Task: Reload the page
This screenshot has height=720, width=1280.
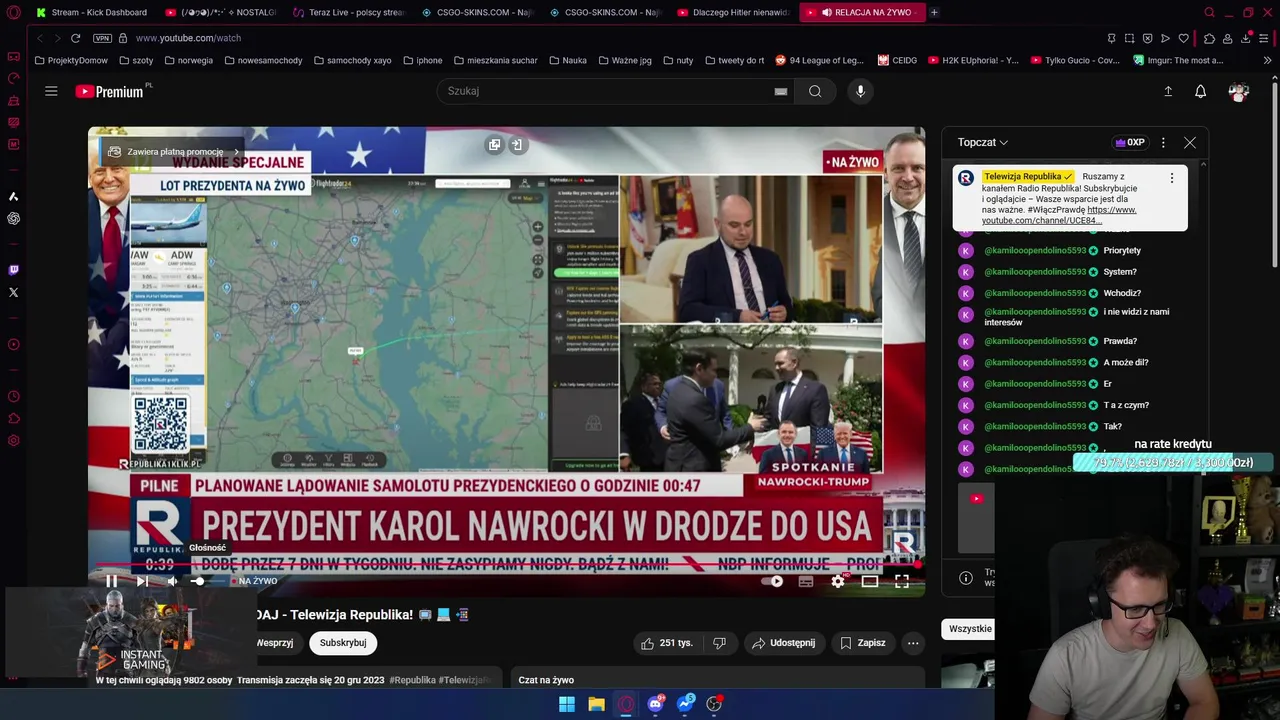Action: click(75, 38)
